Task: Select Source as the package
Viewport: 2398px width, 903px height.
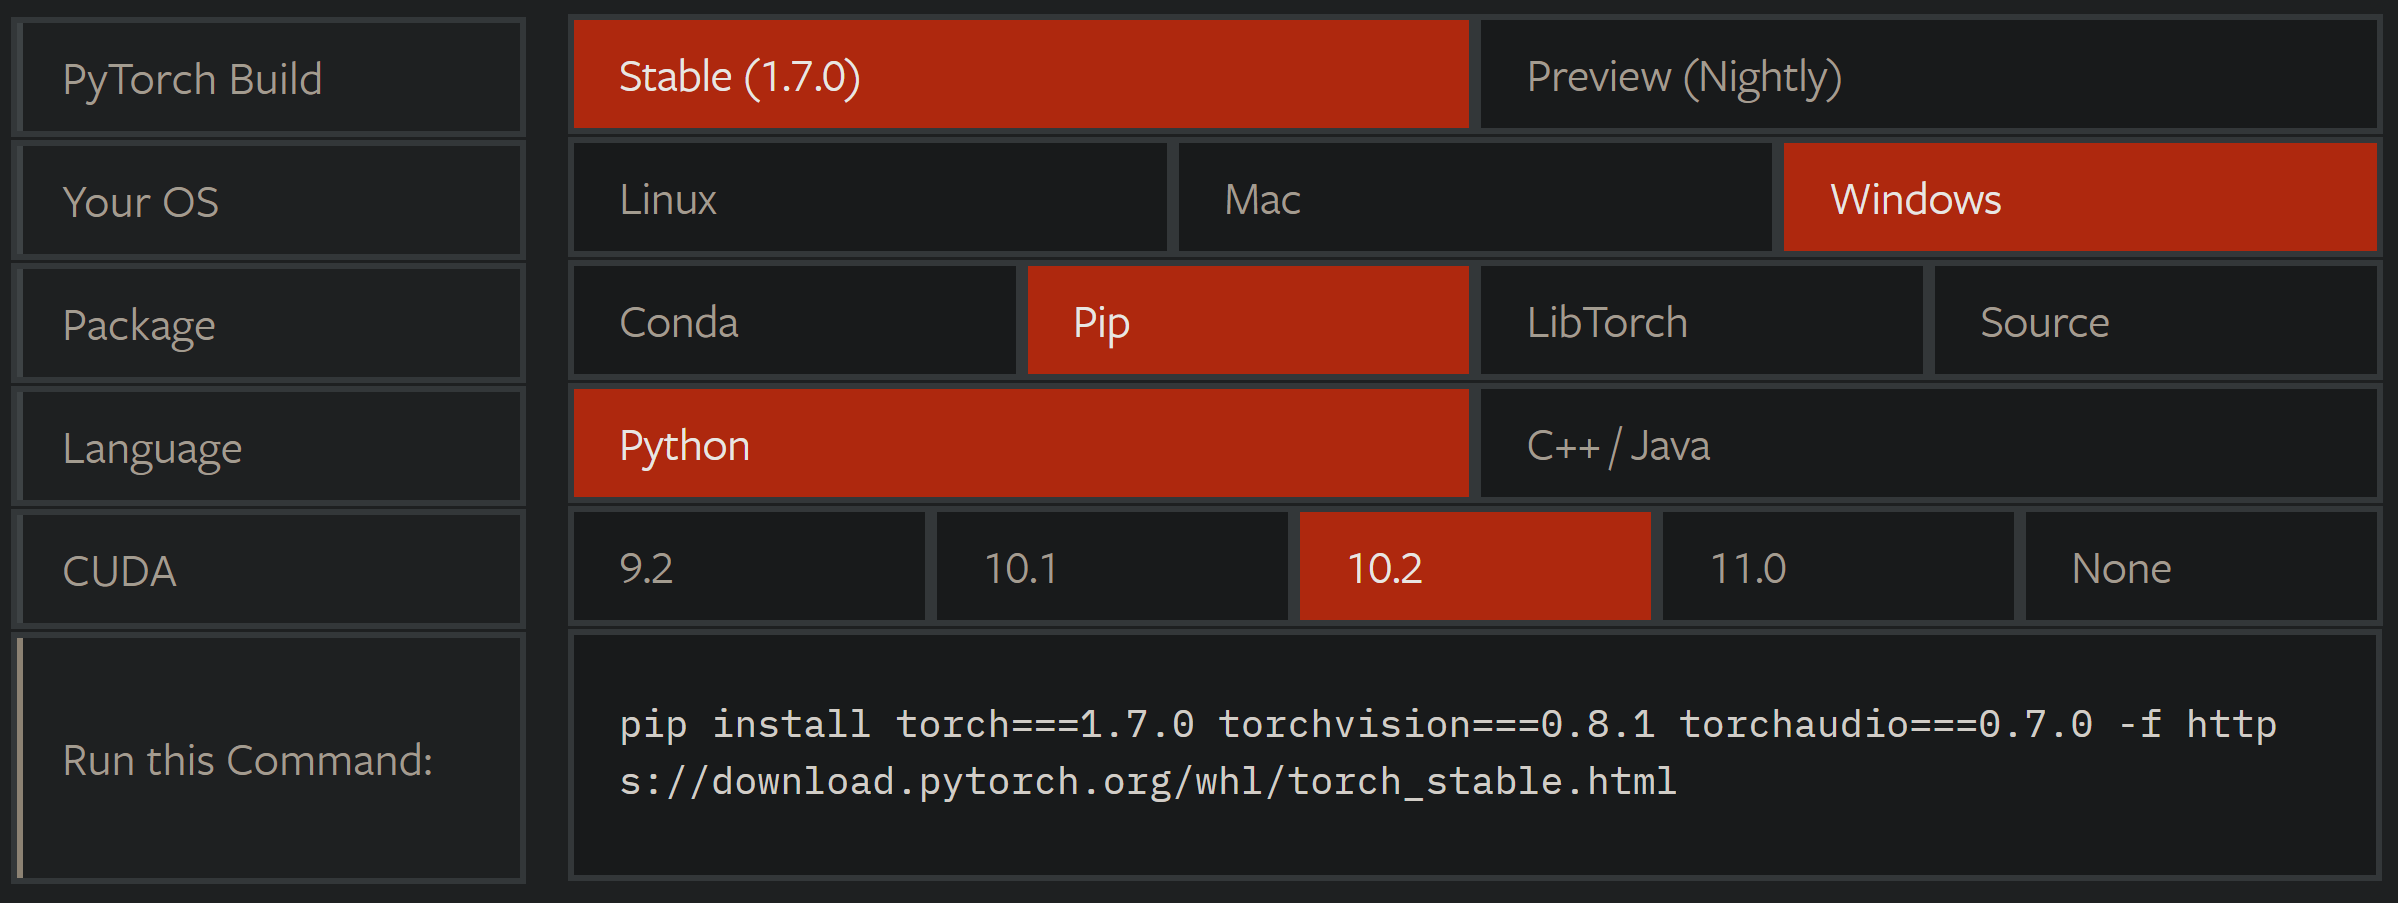Action: 2155,322
